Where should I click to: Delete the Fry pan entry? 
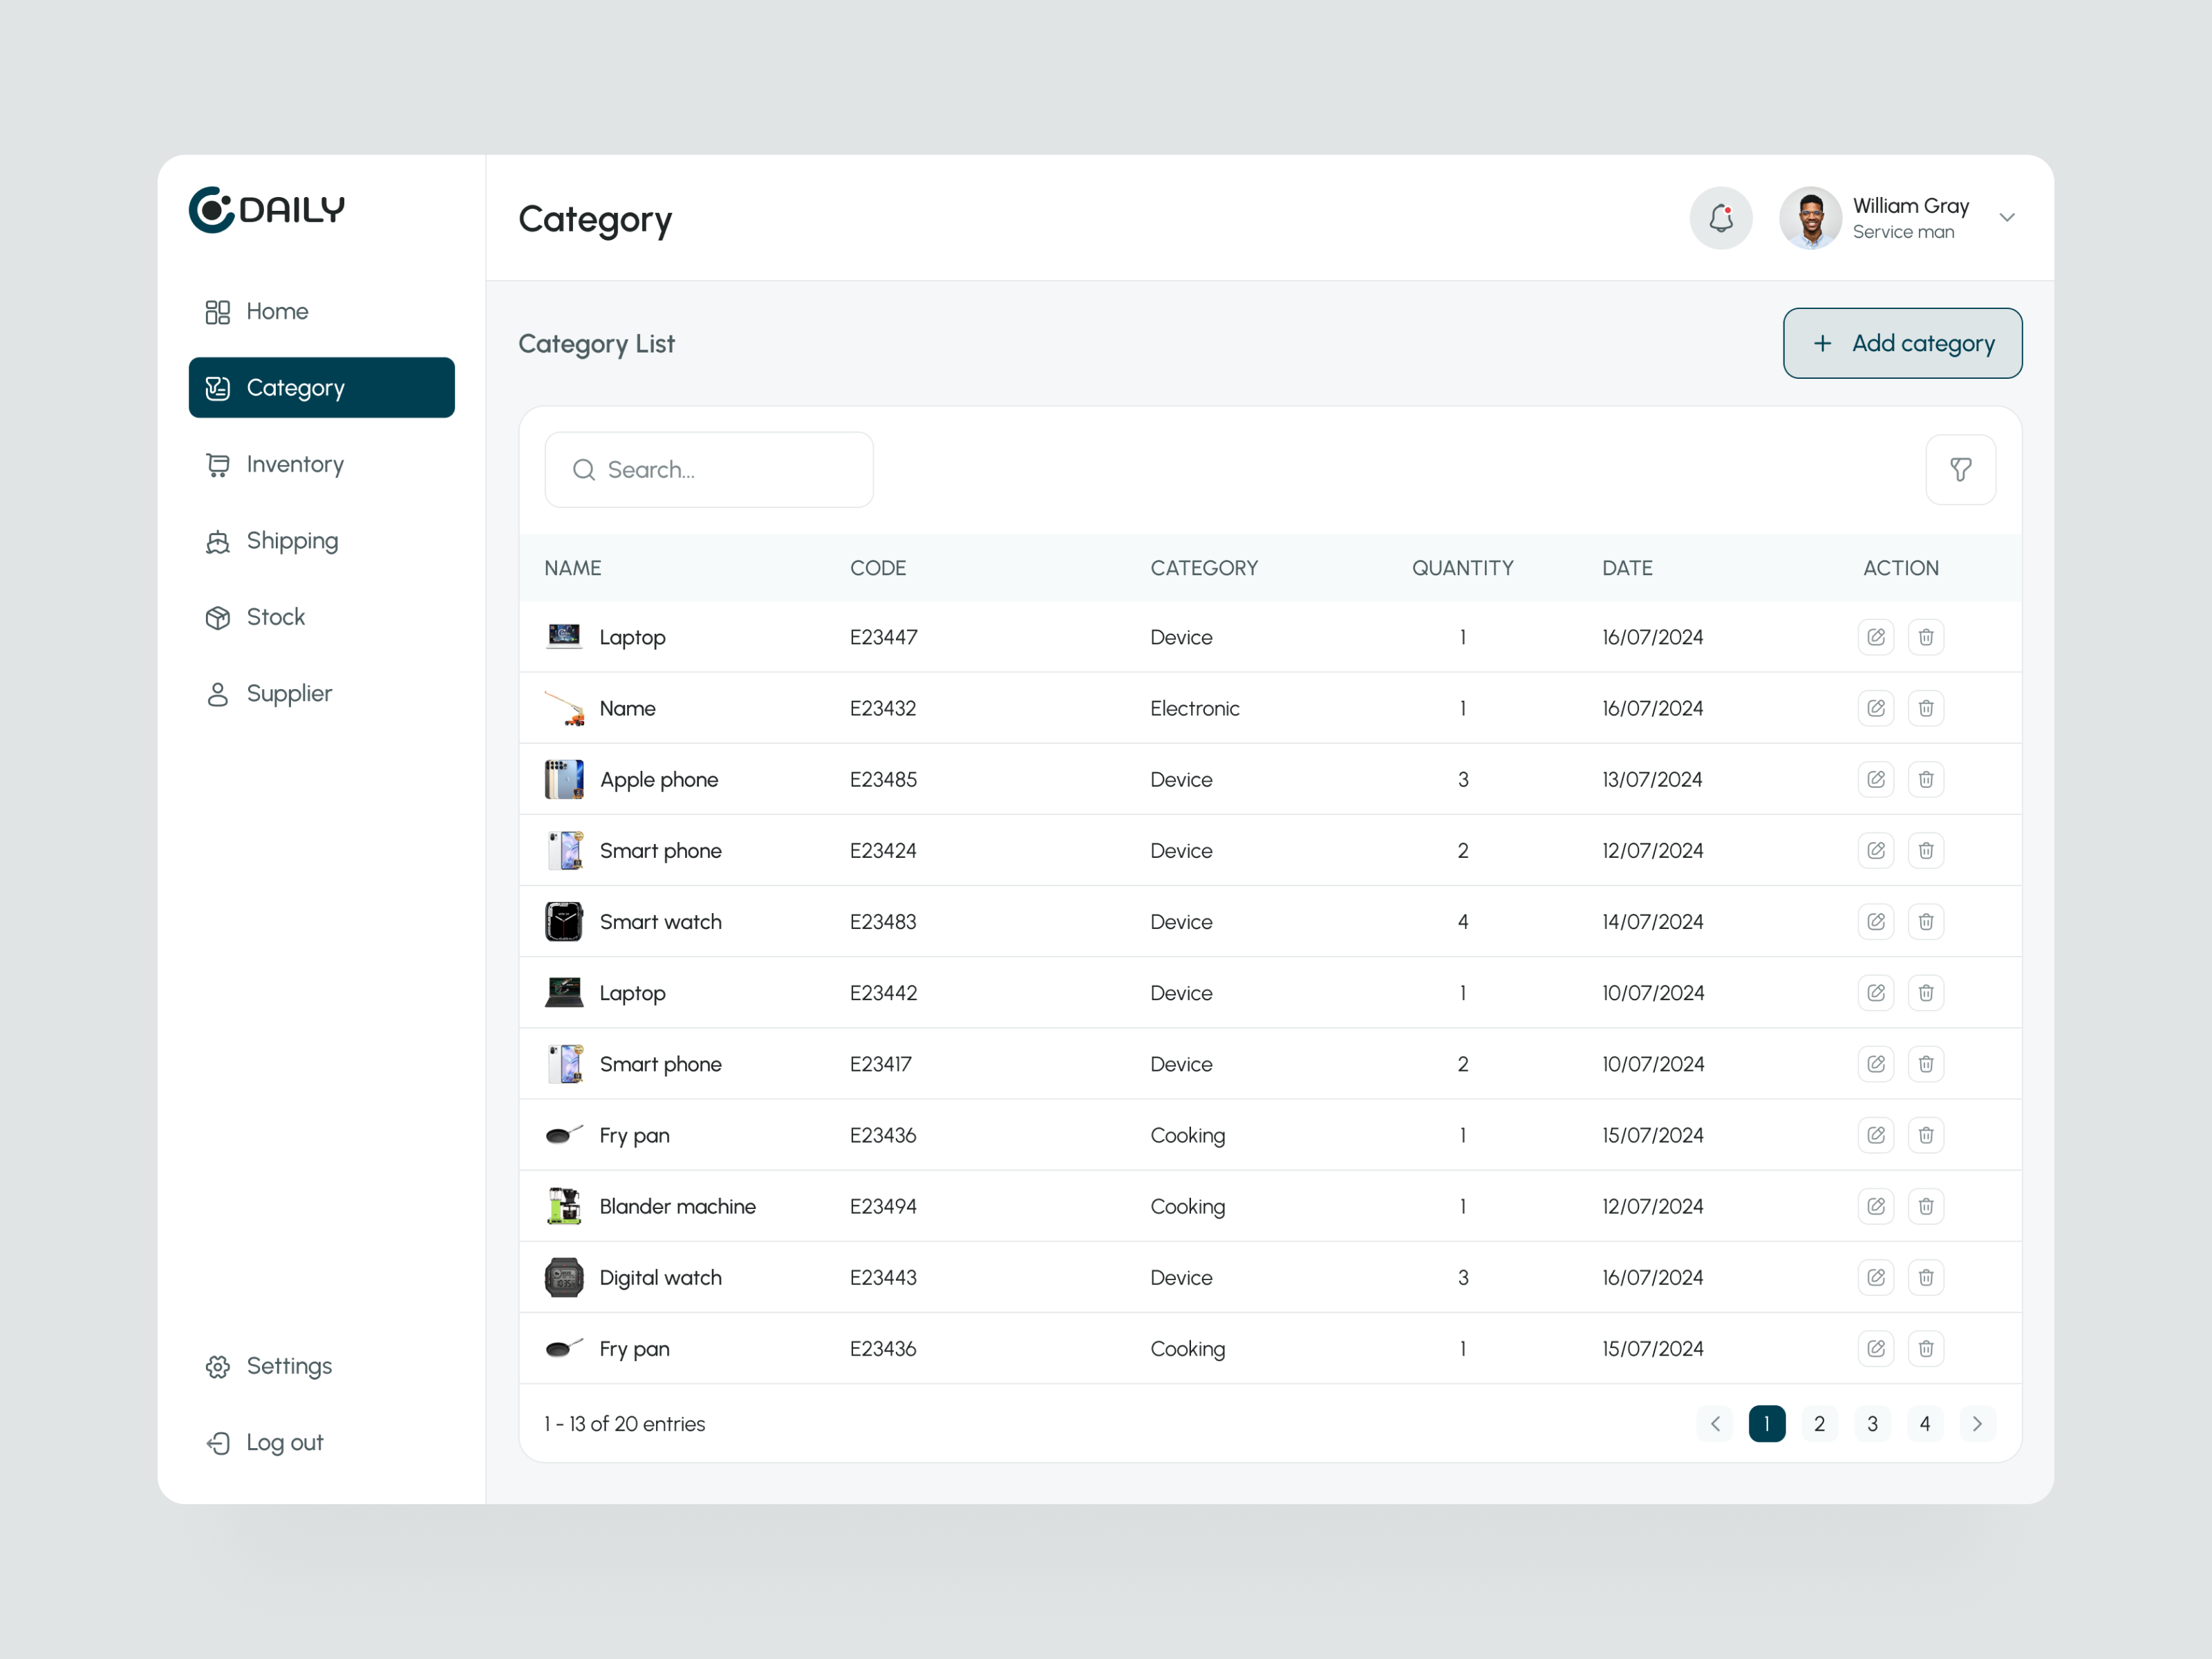pos(1926,1135)
